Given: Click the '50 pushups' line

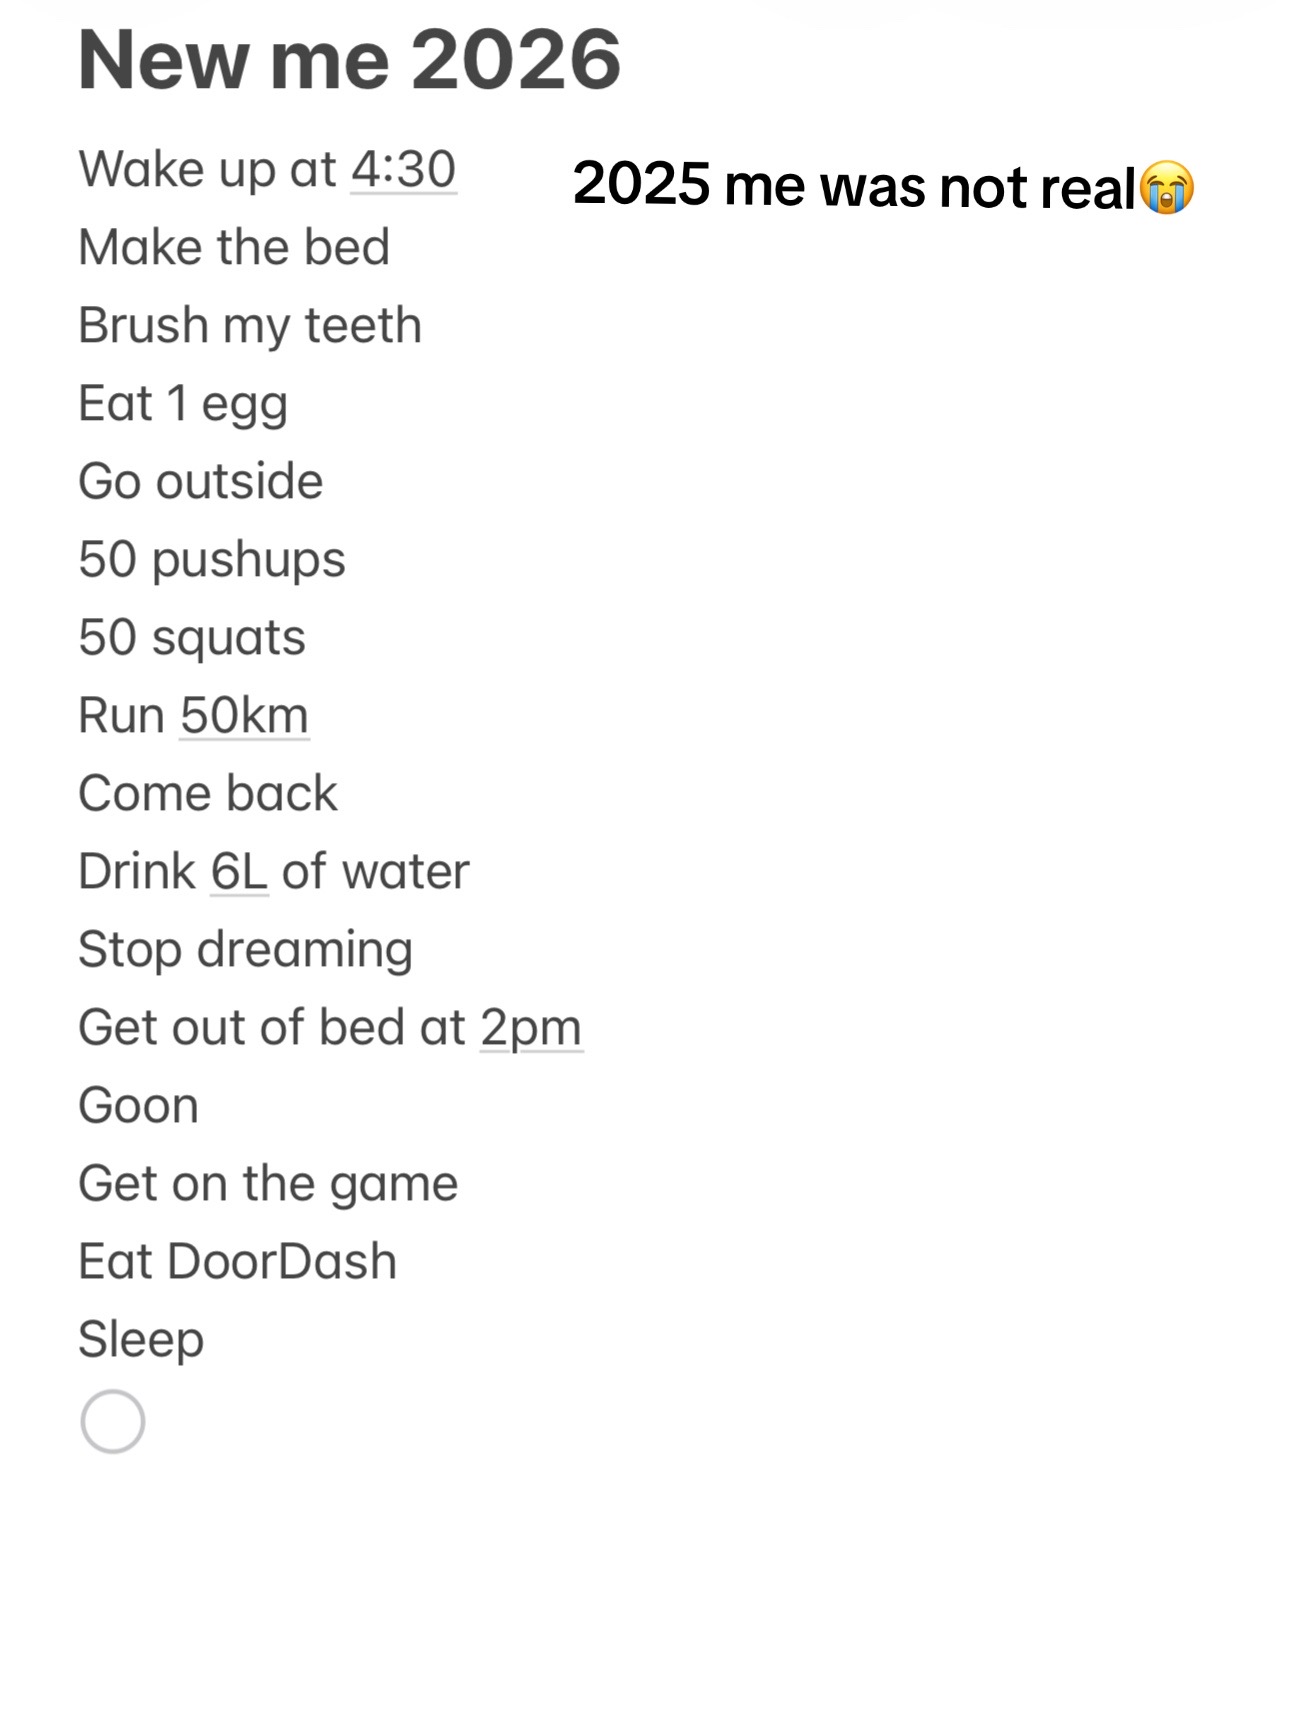Looking at the screenshot, I should [212, 561].
